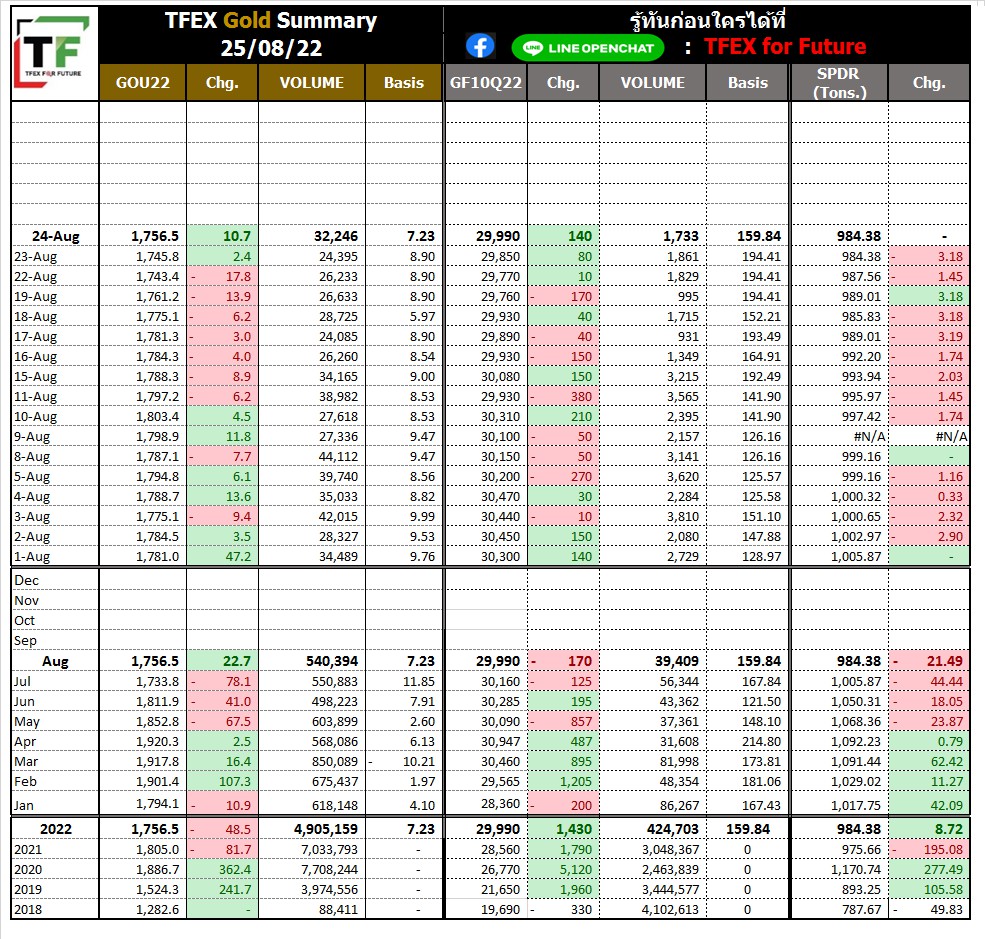Image resolution: width=985 pixels, height=939 pixels.
Task: Click volume 44,112 in 8-Aug row
Action: [339, 457]
